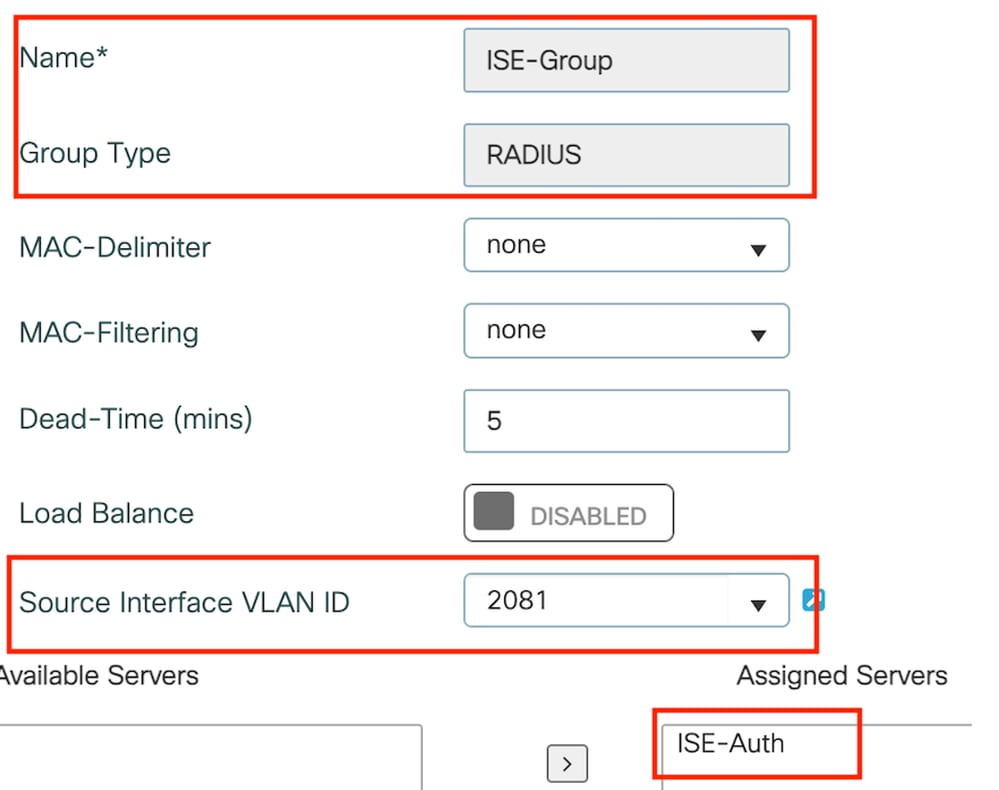Click the gray Load Balance switch knob
Screen dimensions: 999x790
[494, 511]
